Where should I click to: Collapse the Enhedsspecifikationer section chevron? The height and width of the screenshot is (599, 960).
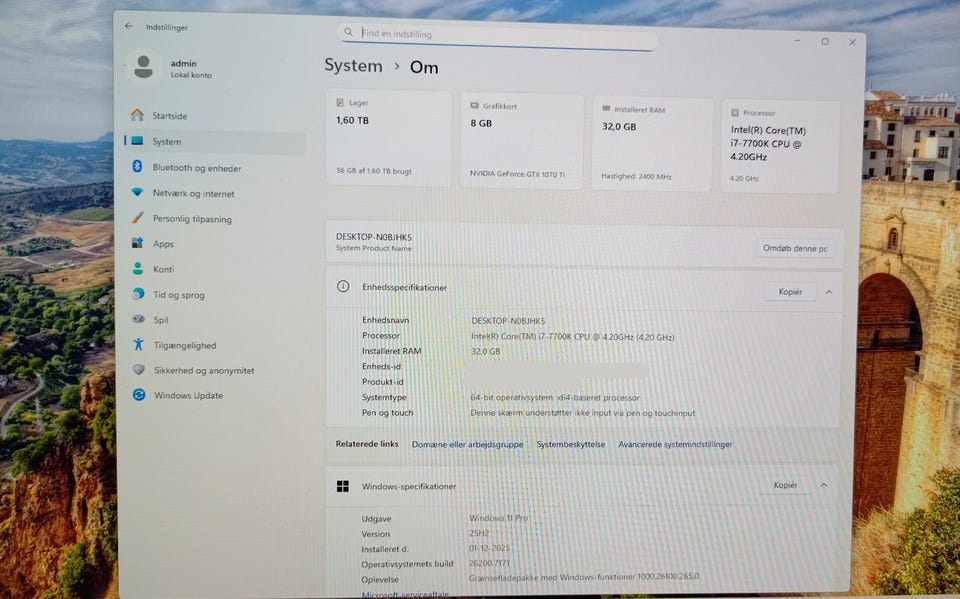tap(829, 292)
